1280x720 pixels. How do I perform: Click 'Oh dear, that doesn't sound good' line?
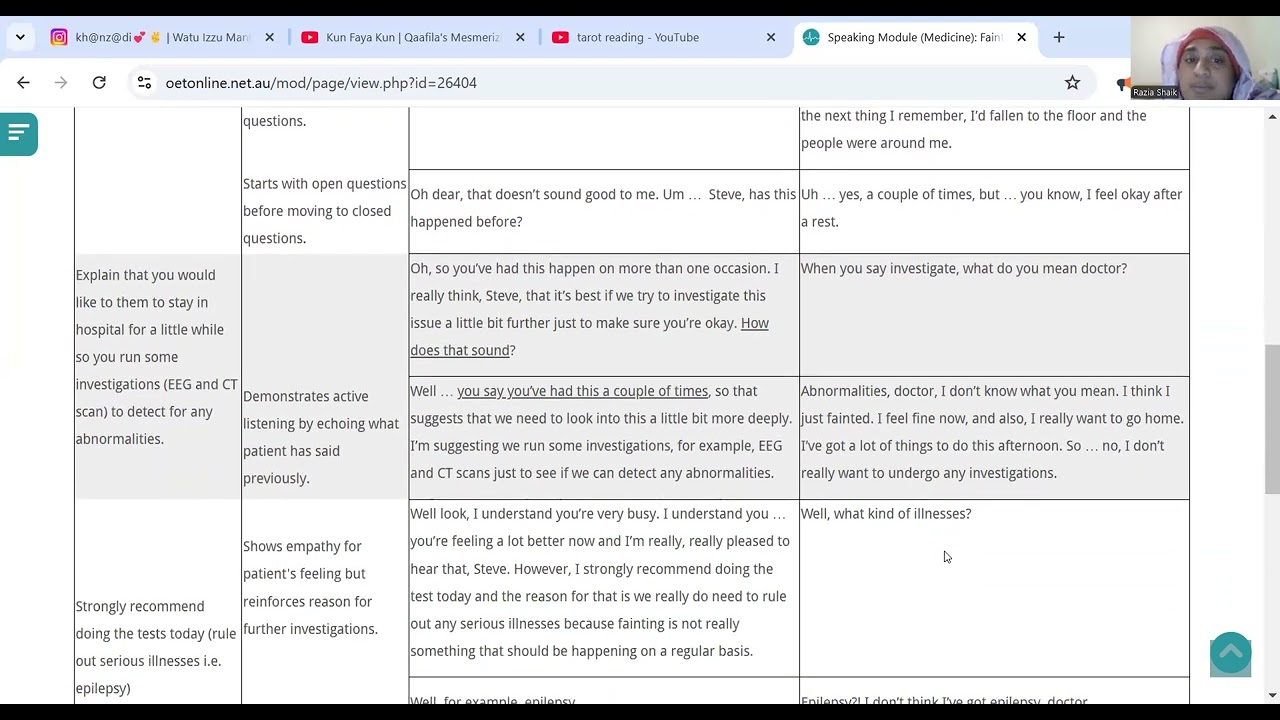click(x=603, y=208)
